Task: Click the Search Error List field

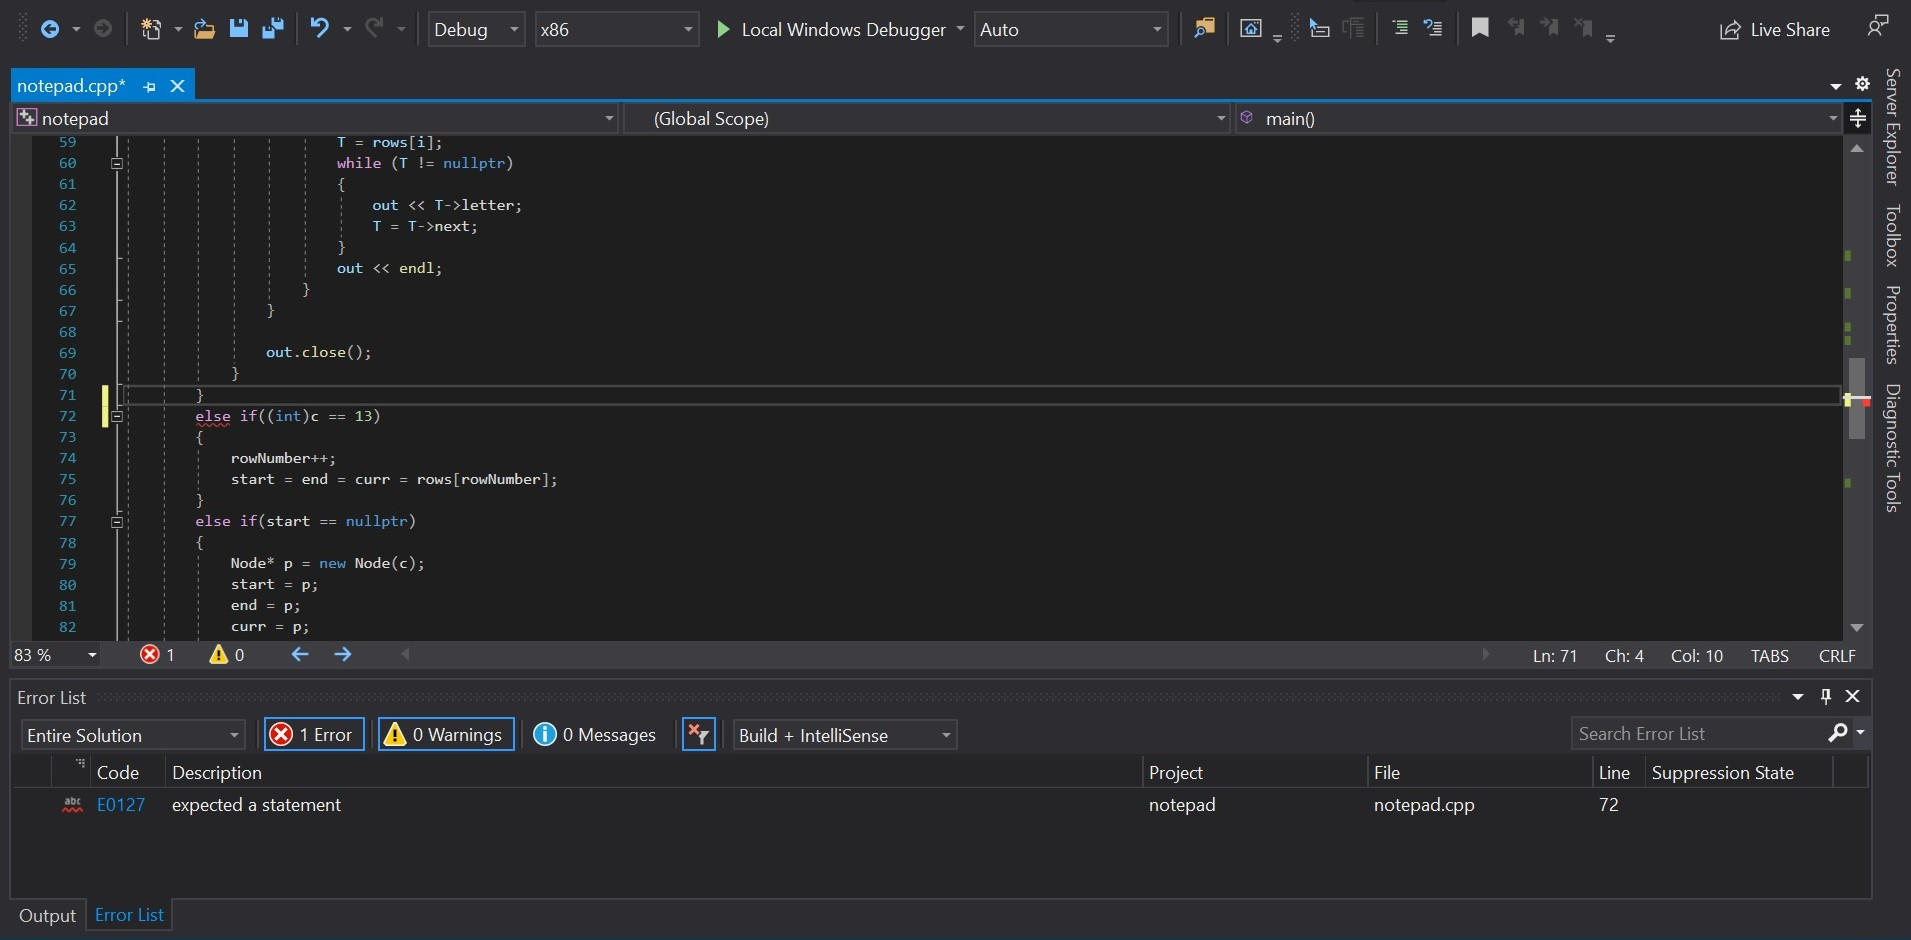Action: coord(1700,734)
